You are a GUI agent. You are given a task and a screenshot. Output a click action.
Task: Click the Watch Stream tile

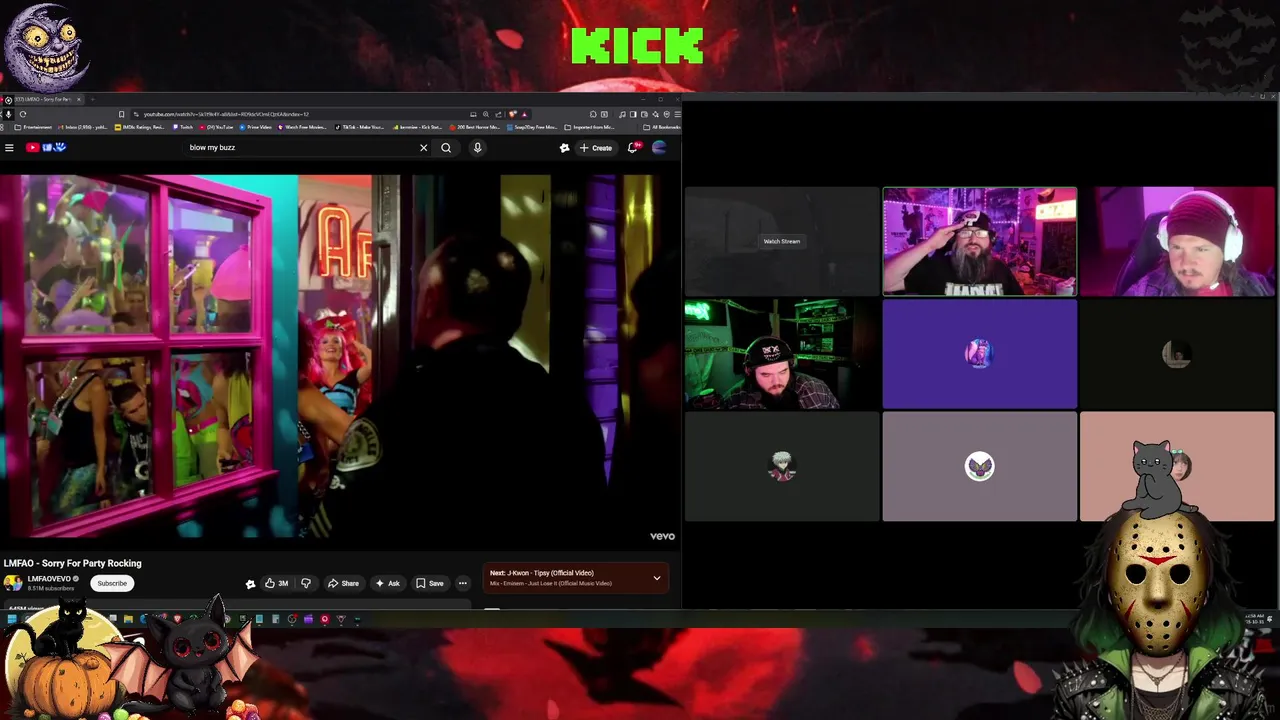782,241
